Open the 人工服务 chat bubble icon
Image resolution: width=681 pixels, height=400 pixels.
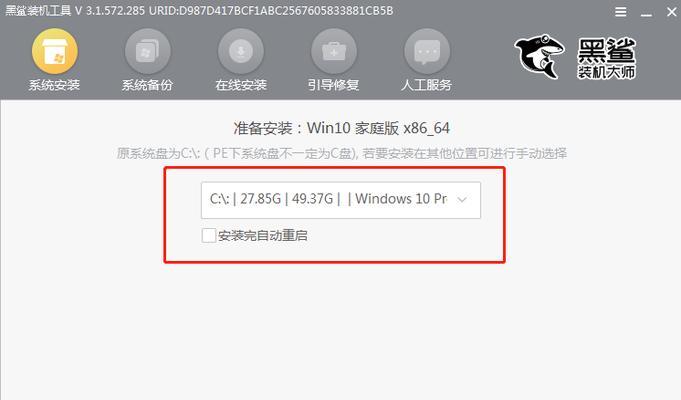coord(427,51)
